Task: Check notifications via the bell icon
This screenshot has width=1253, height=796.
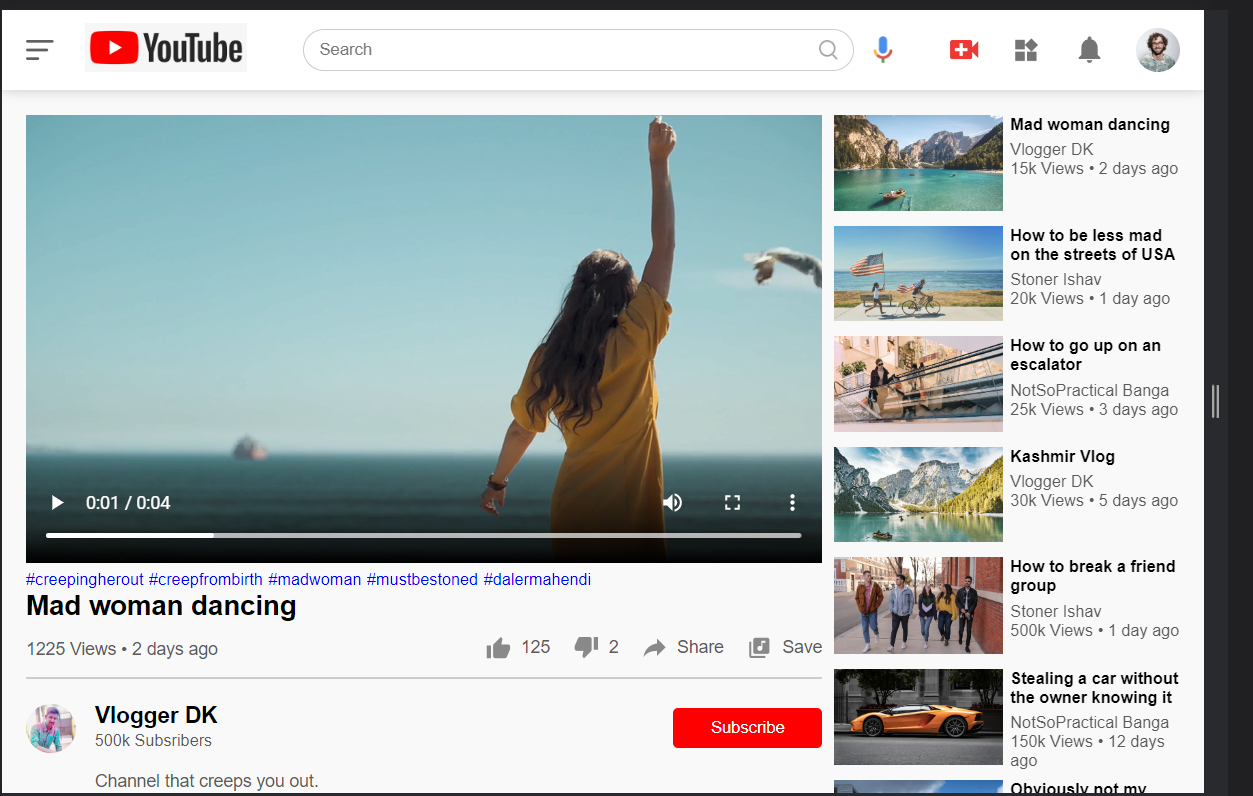Action: click(1089, 49)
